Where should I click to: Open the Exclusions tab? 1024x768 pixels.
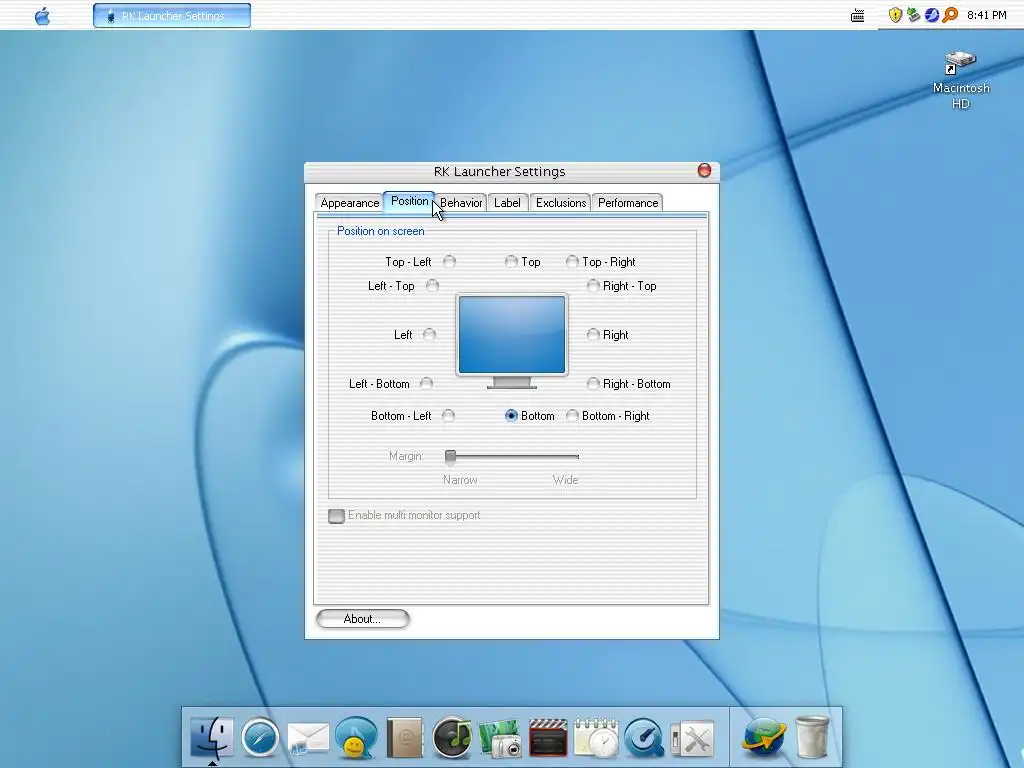561,203
